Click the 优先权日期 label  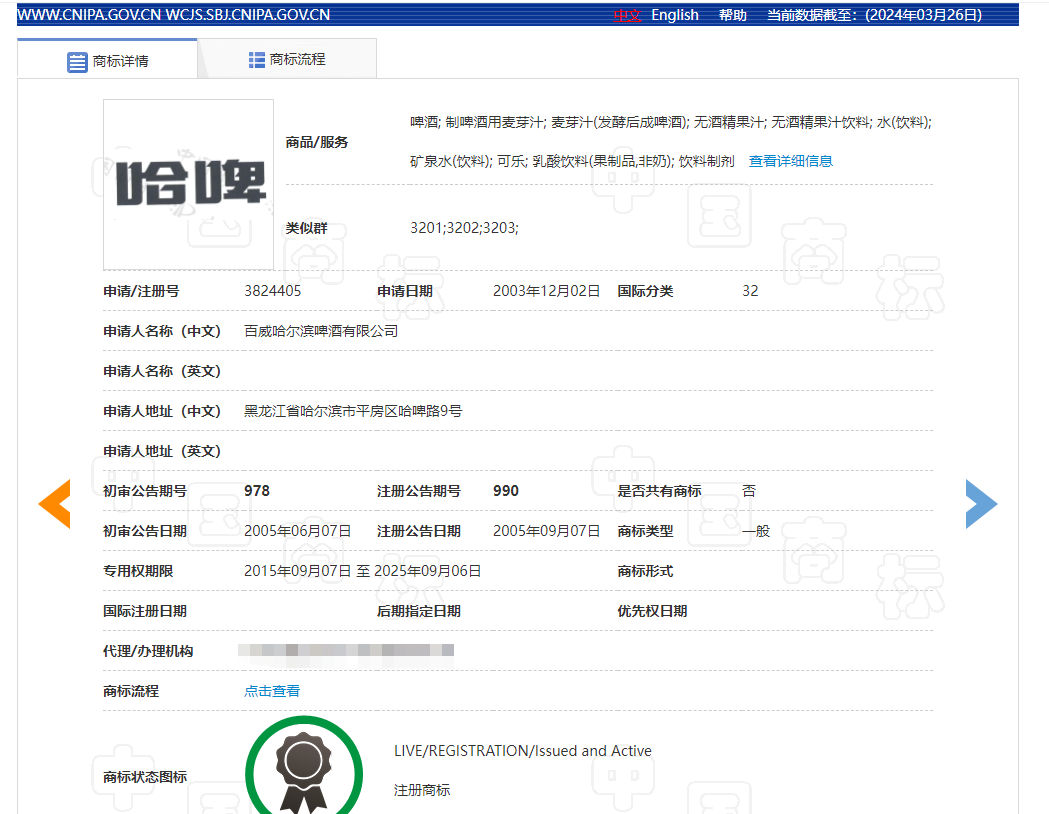[x=652, y=611]
